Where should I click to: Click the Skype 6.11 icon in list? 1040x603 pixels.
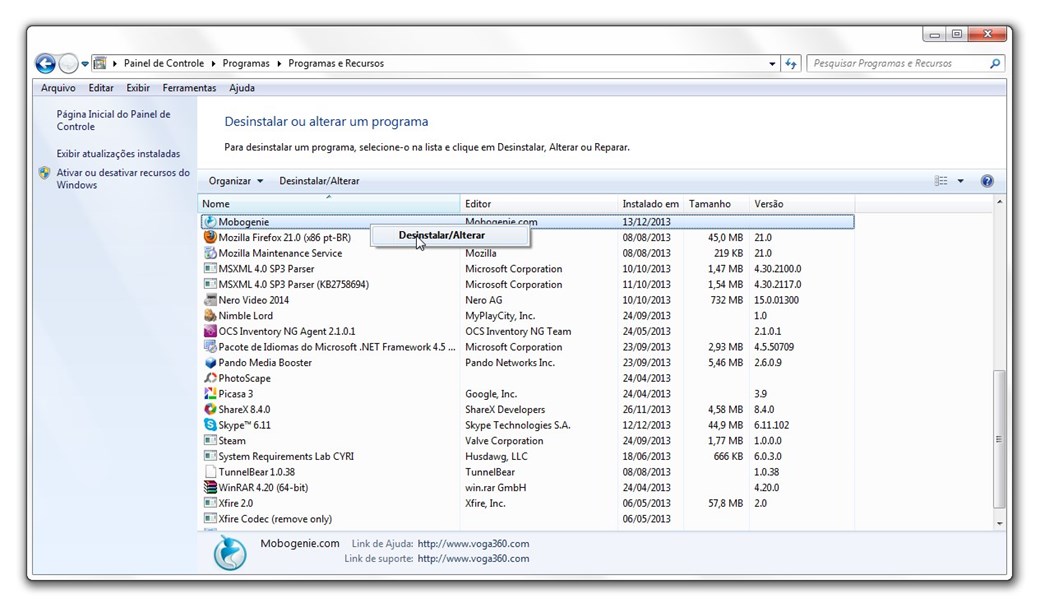[210, 425]
